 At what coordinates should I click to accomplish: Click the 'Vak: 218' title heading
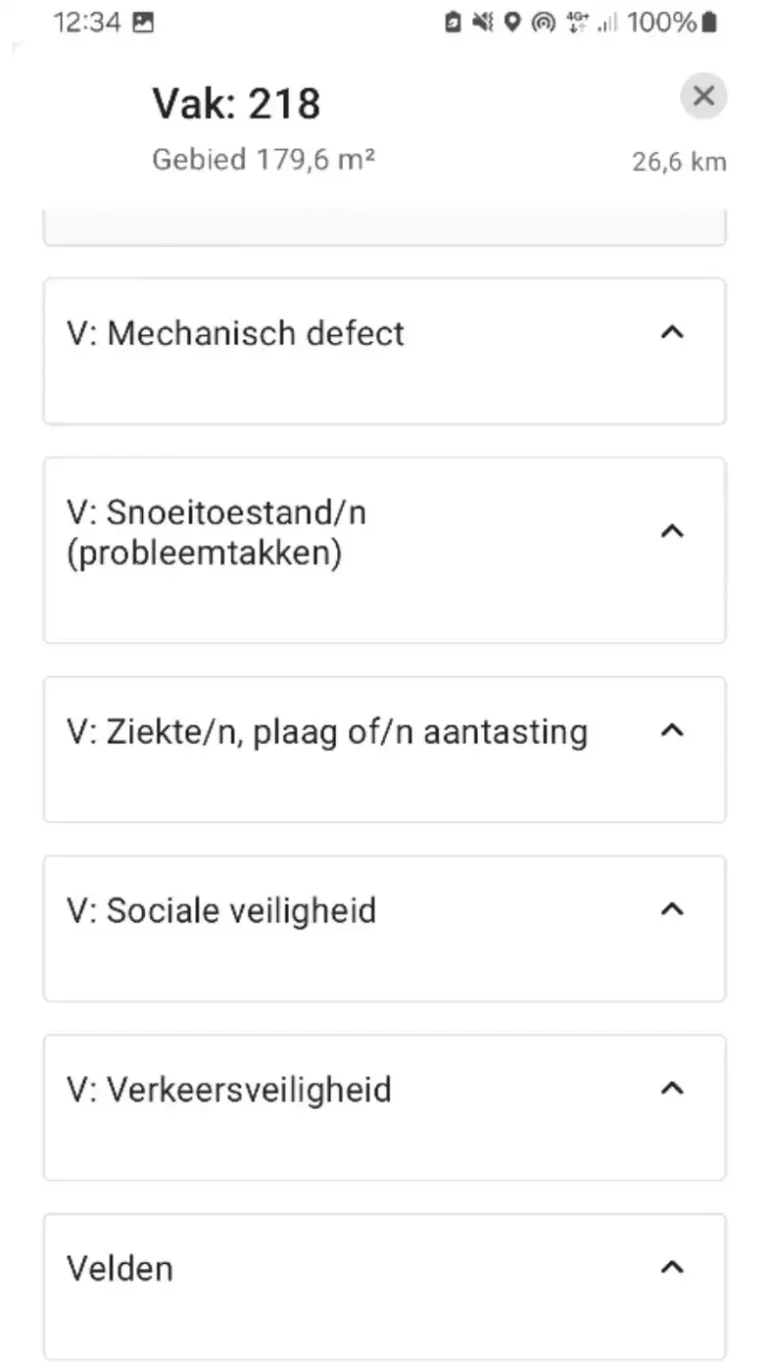(236, 103)
